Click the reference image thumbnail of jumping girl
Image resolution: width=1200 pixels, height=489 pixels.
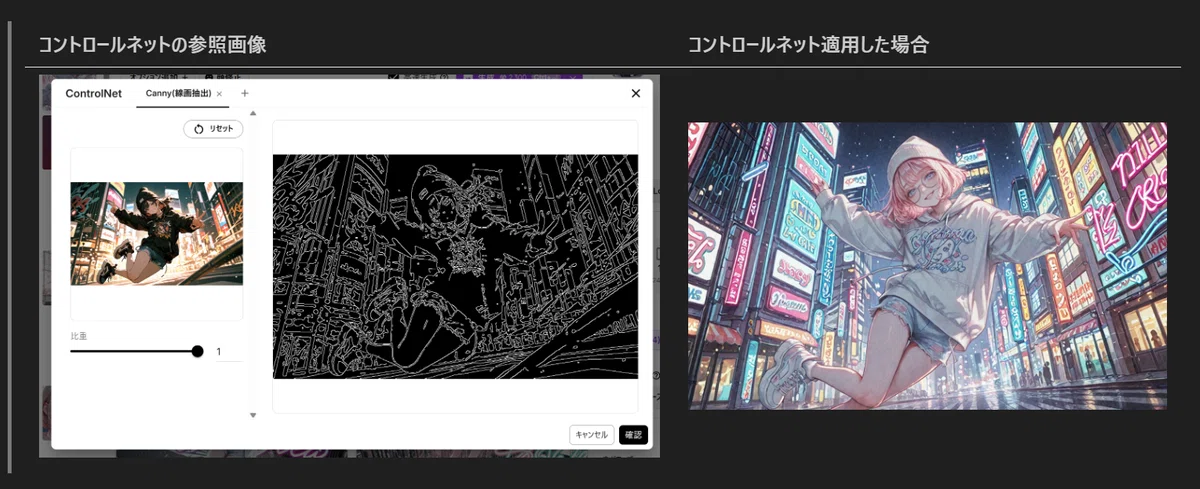pos(157,233)
